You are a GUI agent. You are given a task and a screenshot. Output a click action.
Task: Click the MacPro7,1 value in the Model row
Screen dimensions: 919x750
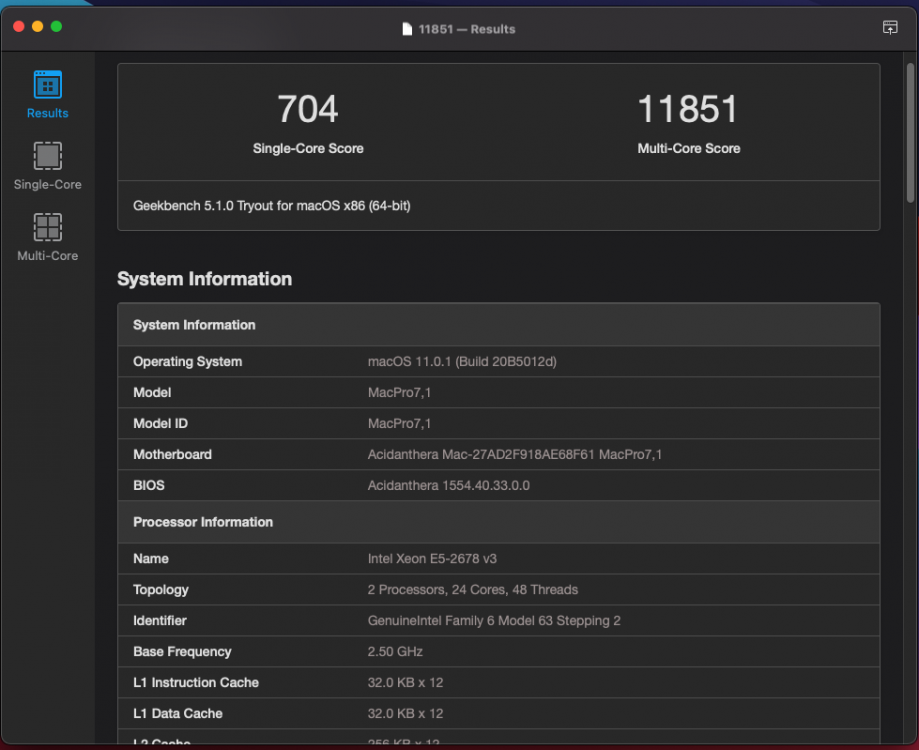pyautogui.click(x=399, y=393)
